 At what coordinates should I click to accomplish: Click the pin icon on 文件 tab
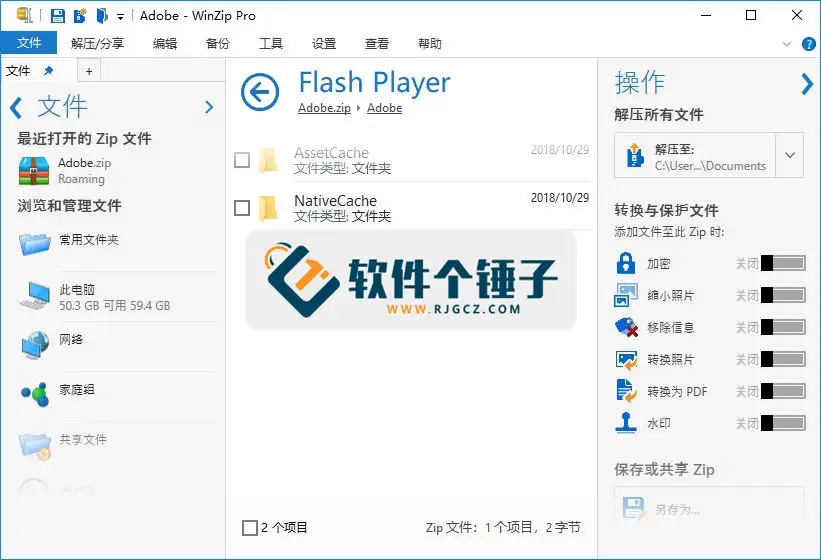(x=48, y=70)
